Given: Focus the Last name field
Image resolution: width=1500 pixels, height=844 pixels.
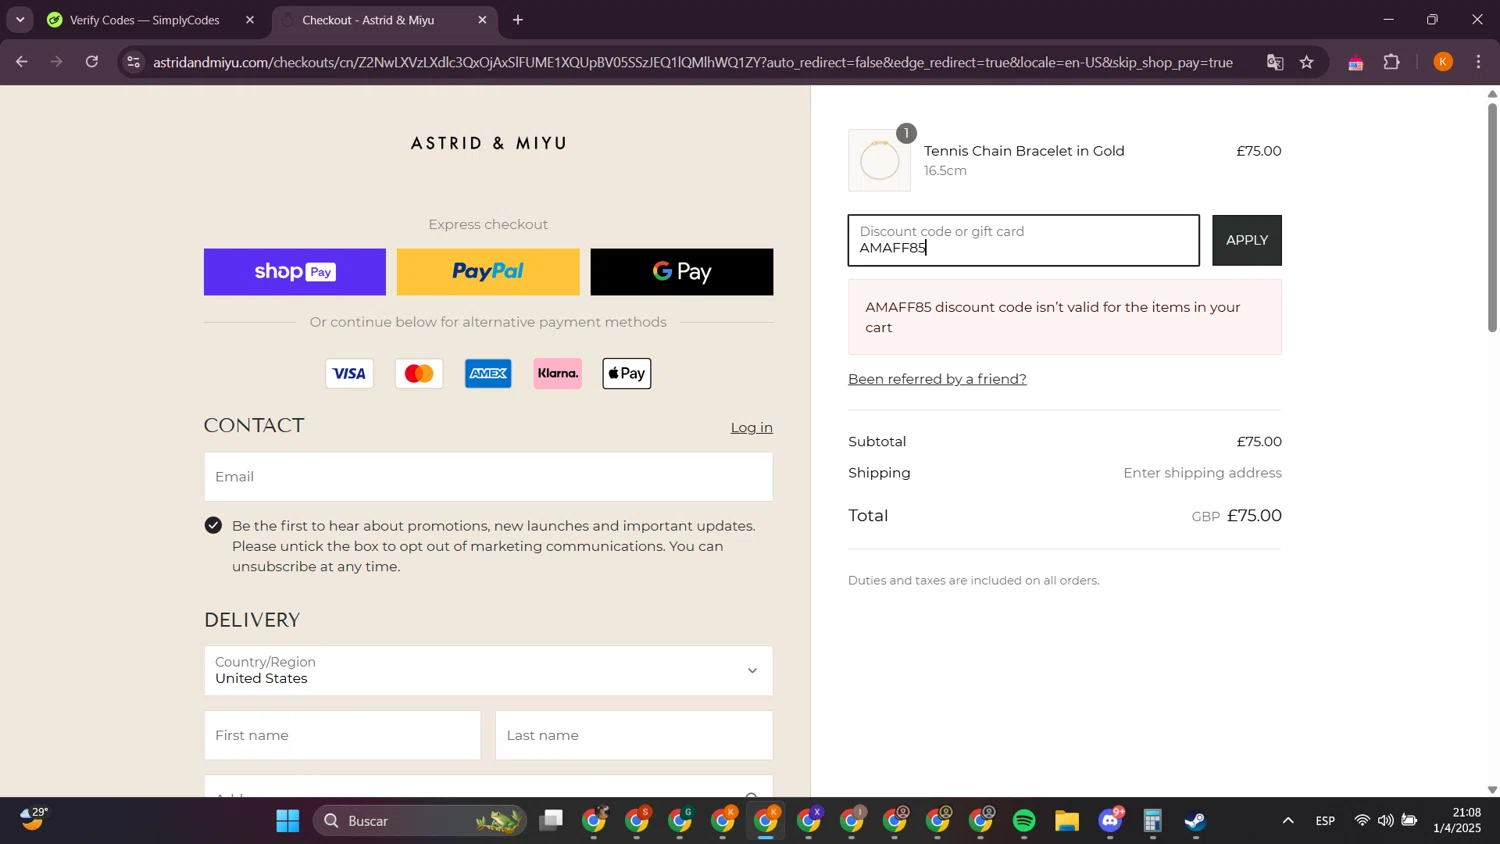Looking at the screenshot, I should (634, 736).
